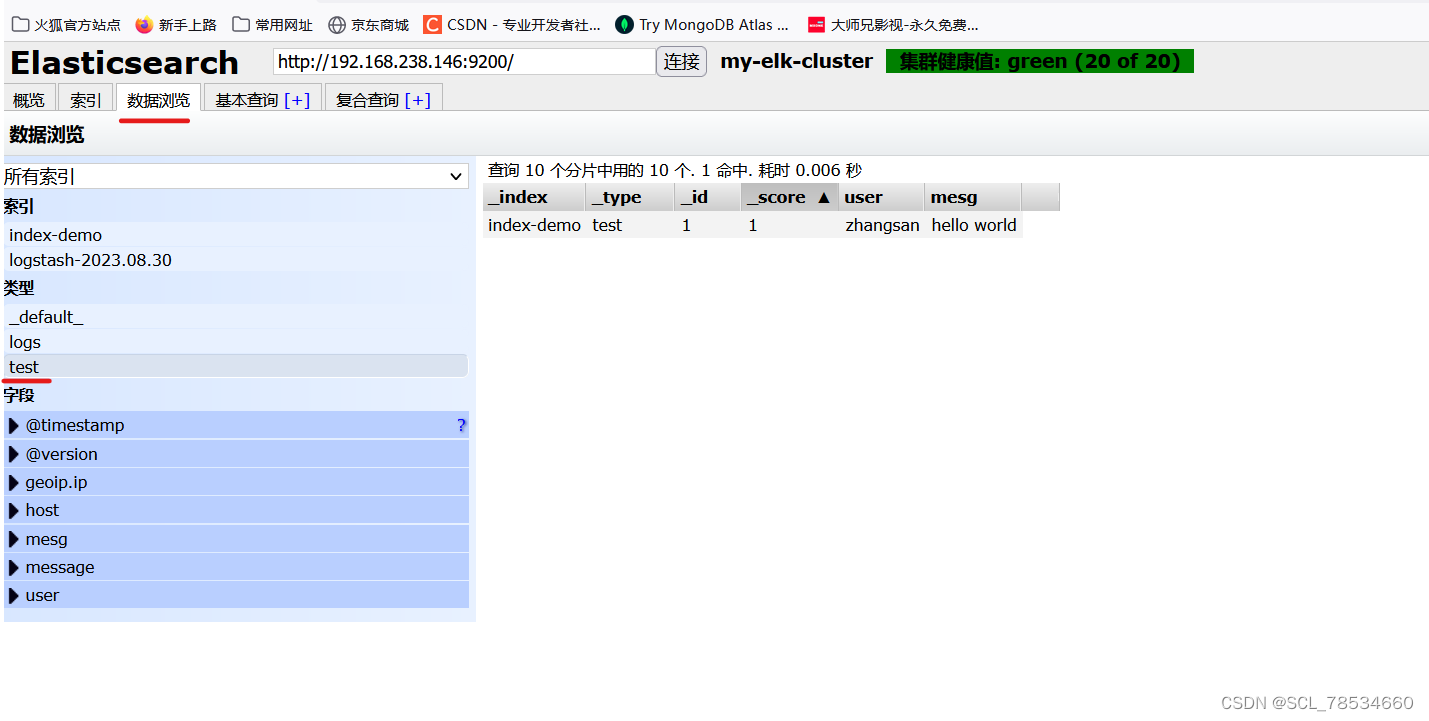Click the MongoDB Atlas leaf bookmark icon

624,25
